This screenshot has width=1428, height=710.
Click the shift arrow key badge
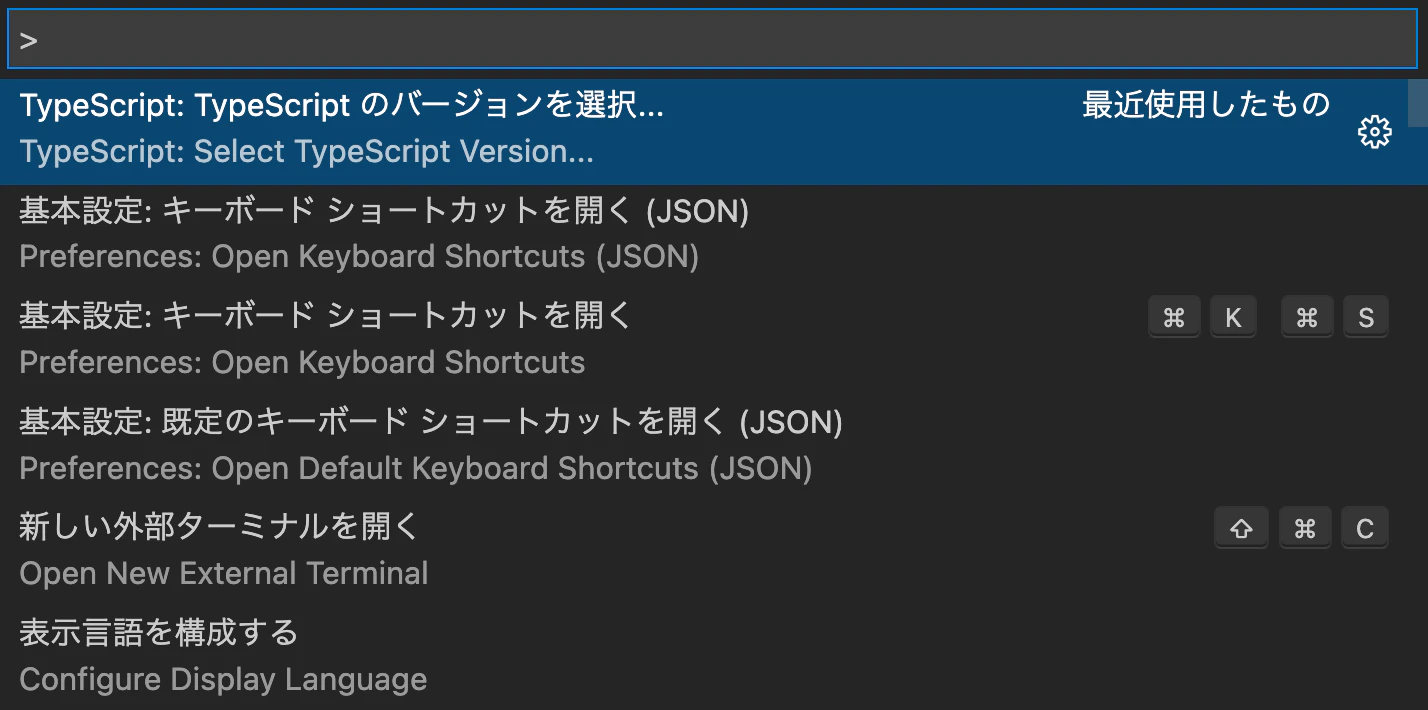click(x=1241, y=528)
